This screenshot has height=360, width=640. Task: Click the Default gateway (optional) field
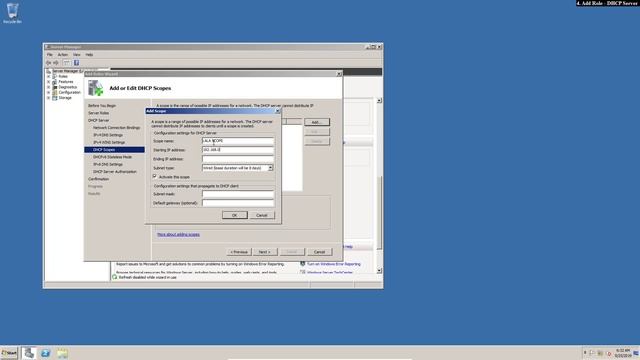coord(238,203)
